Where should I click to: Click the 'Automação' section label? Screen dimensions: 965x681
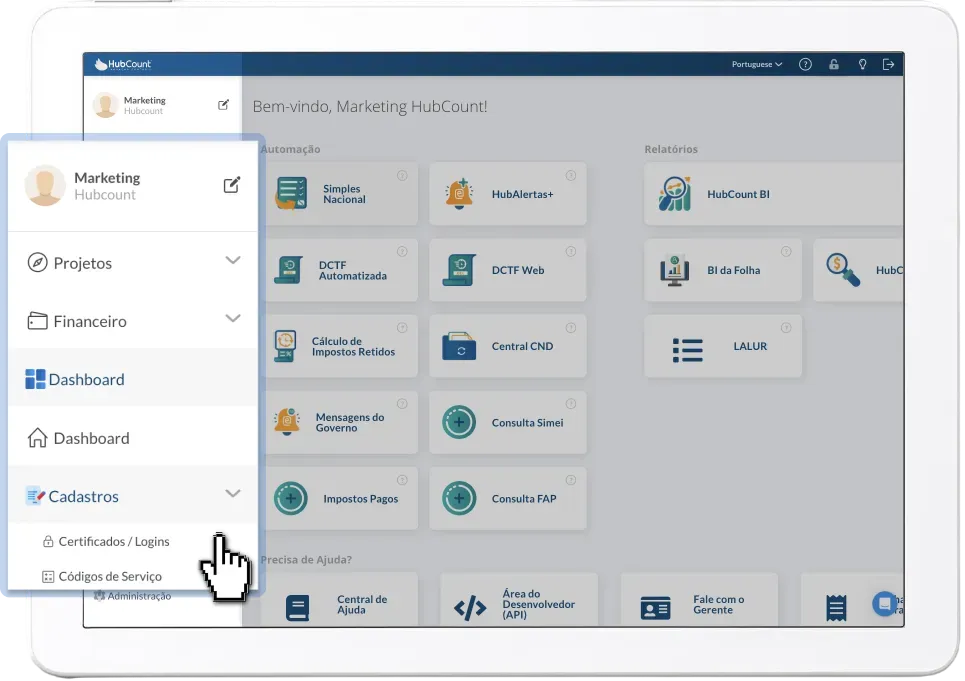pos(290,149)
